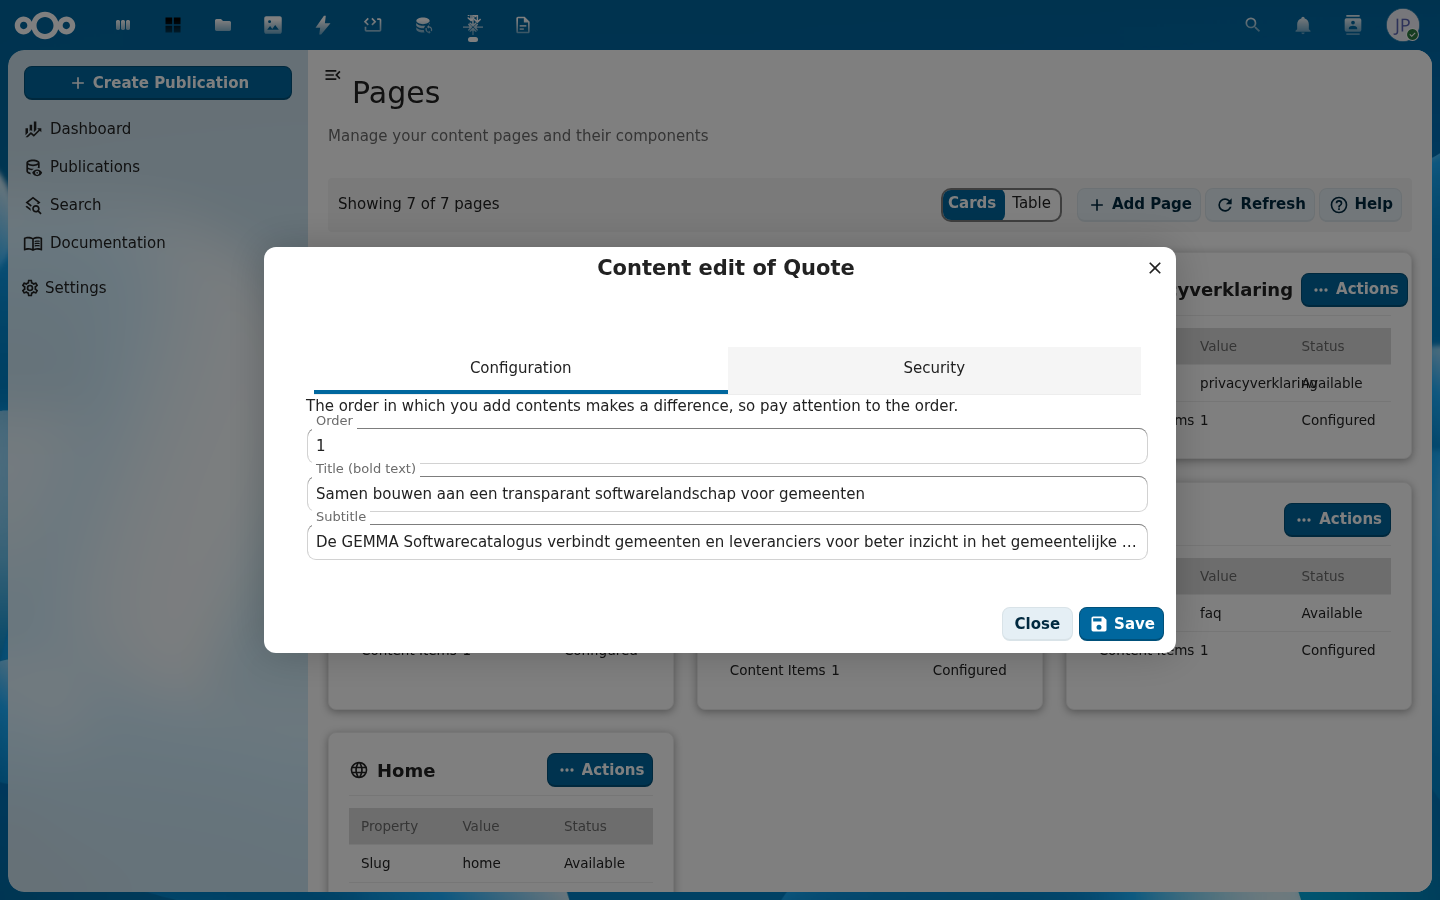The height and width of the screenshot is (900, 1440).
Task: Switch to the Security tab
Action: (x=933, y=368)
